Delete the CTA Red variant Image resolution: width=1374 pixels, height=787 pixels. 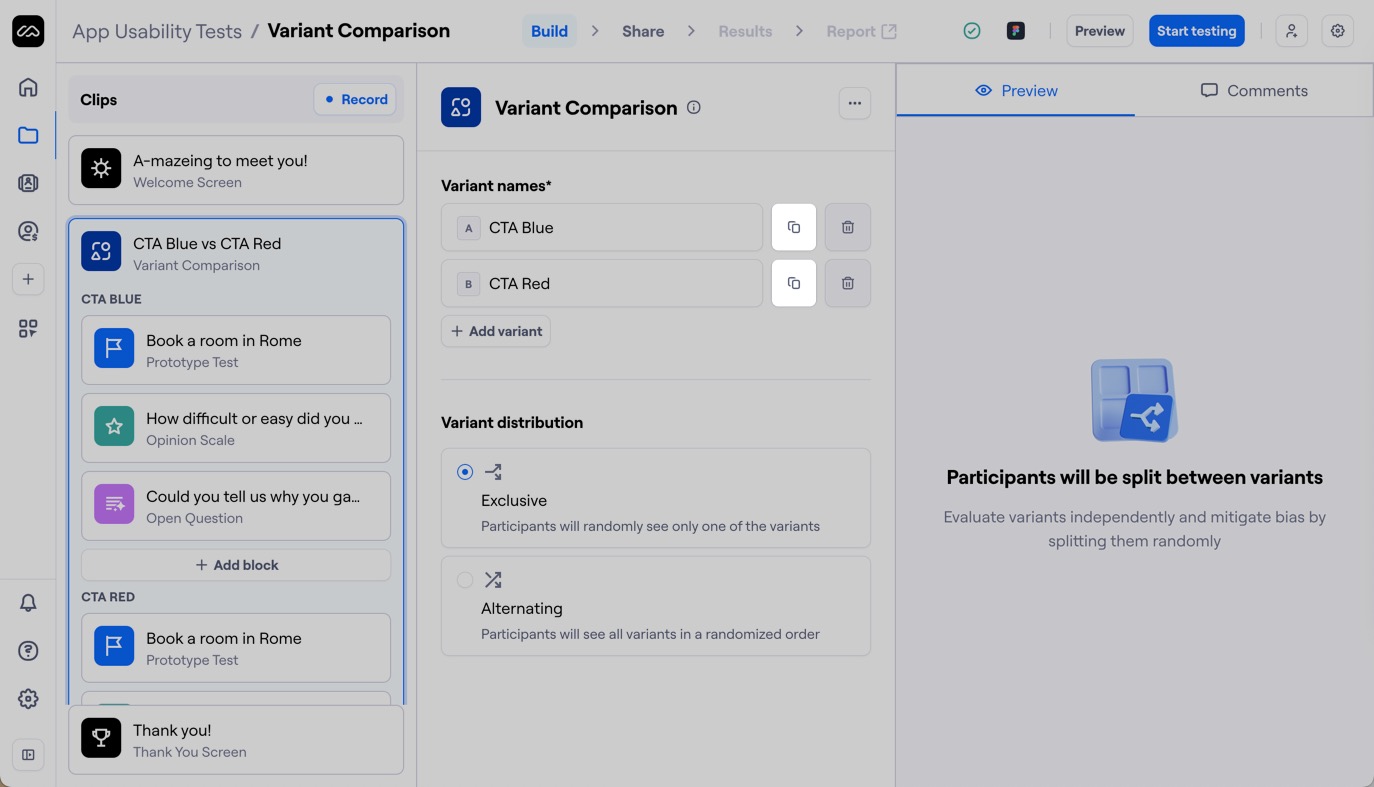(x=847, y=283)
